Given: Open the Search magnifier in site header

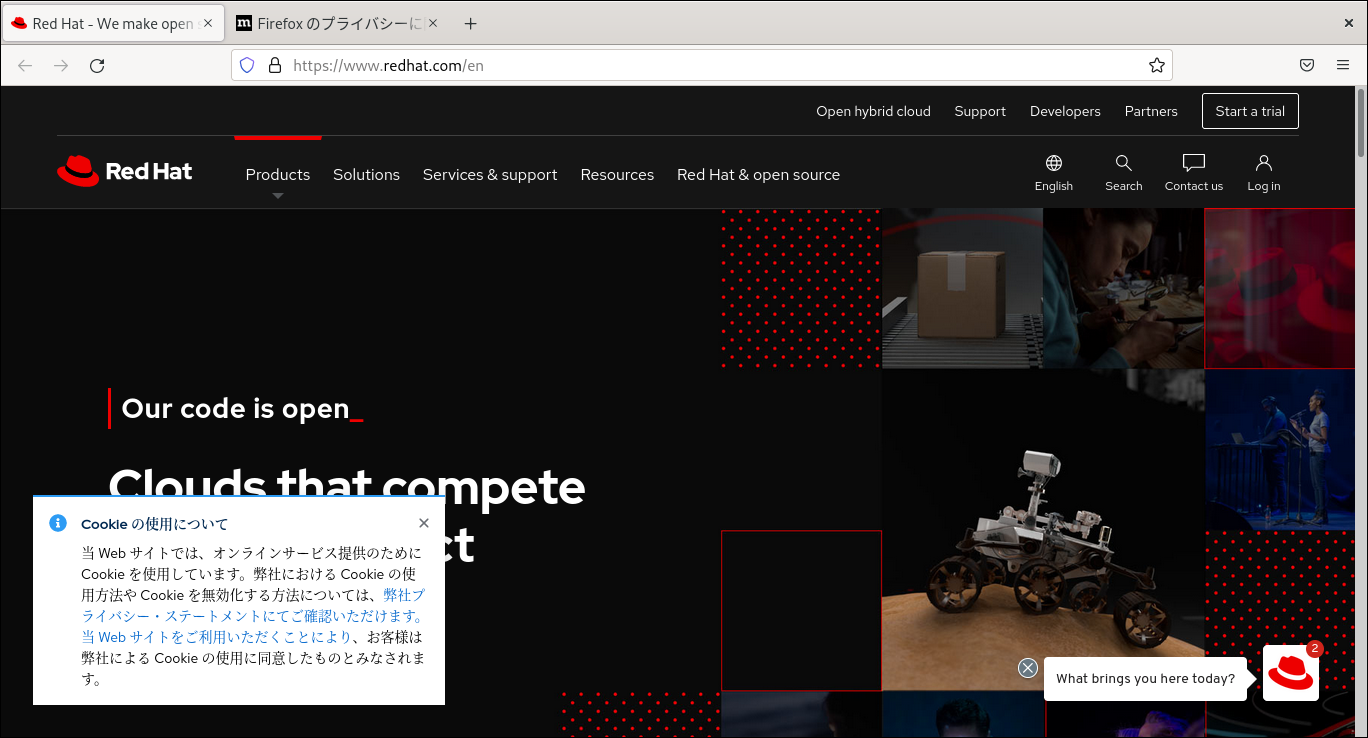Looking at the screenshot, I should click(1124, 173).
